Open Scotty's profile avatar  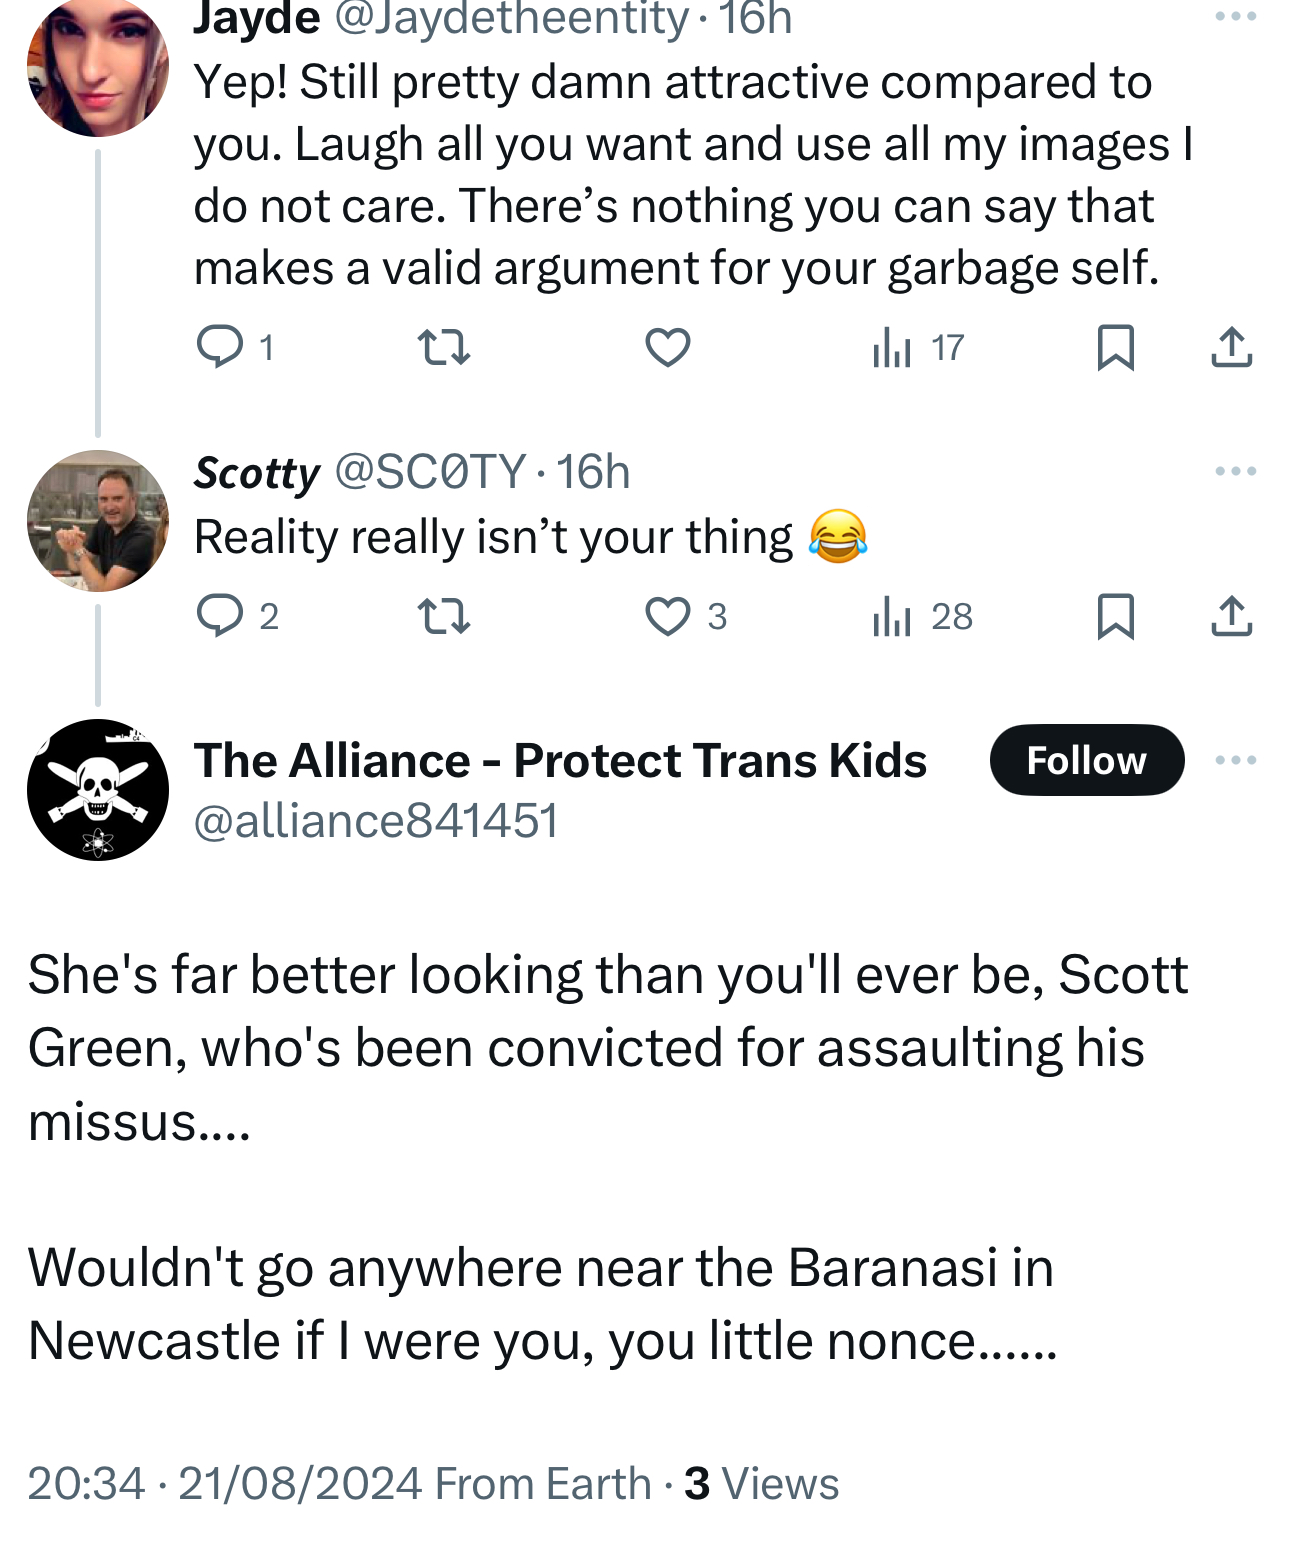[x=97, y=521]
